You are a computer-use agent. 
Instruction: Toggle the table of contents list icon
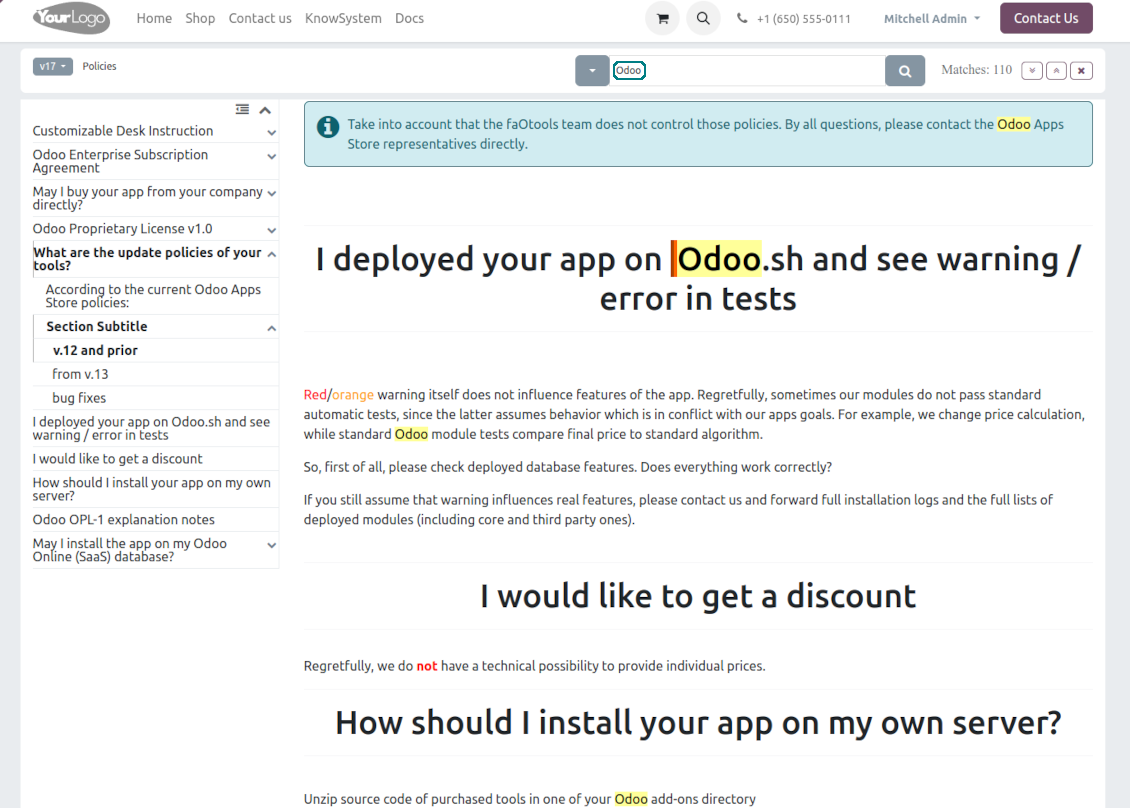[242, 110]
